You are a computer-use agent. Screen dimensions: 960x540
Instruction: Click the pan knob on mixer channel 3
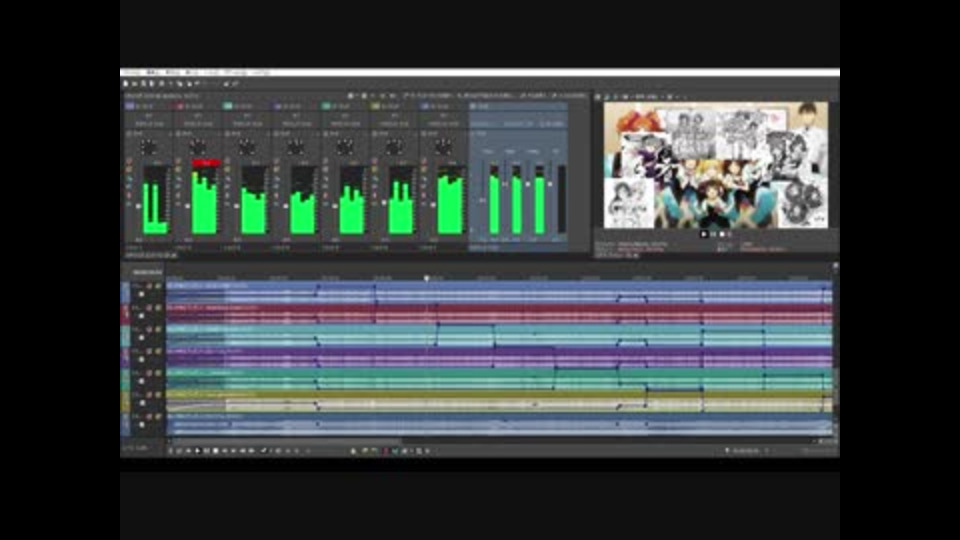click(x=247, y=147)
